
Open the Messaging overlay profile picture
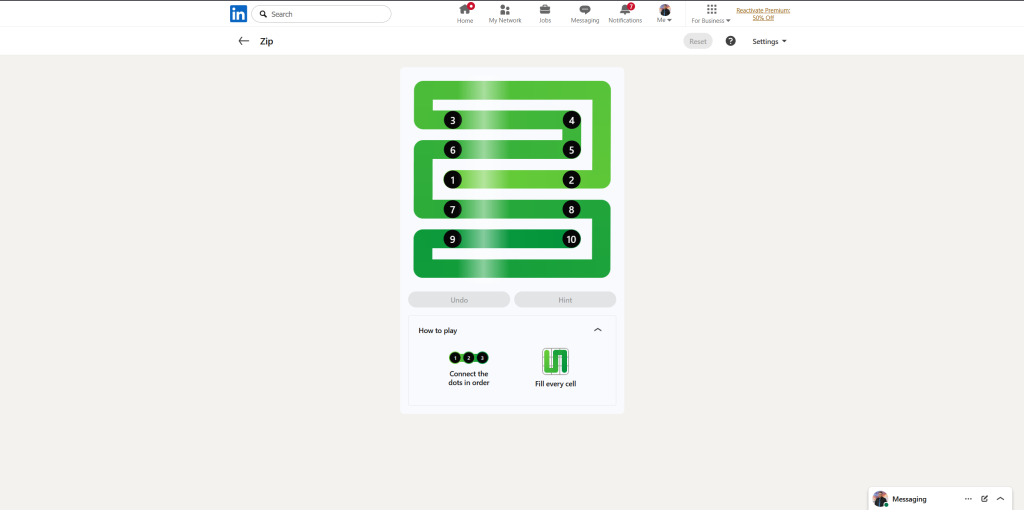coord(880,499)
